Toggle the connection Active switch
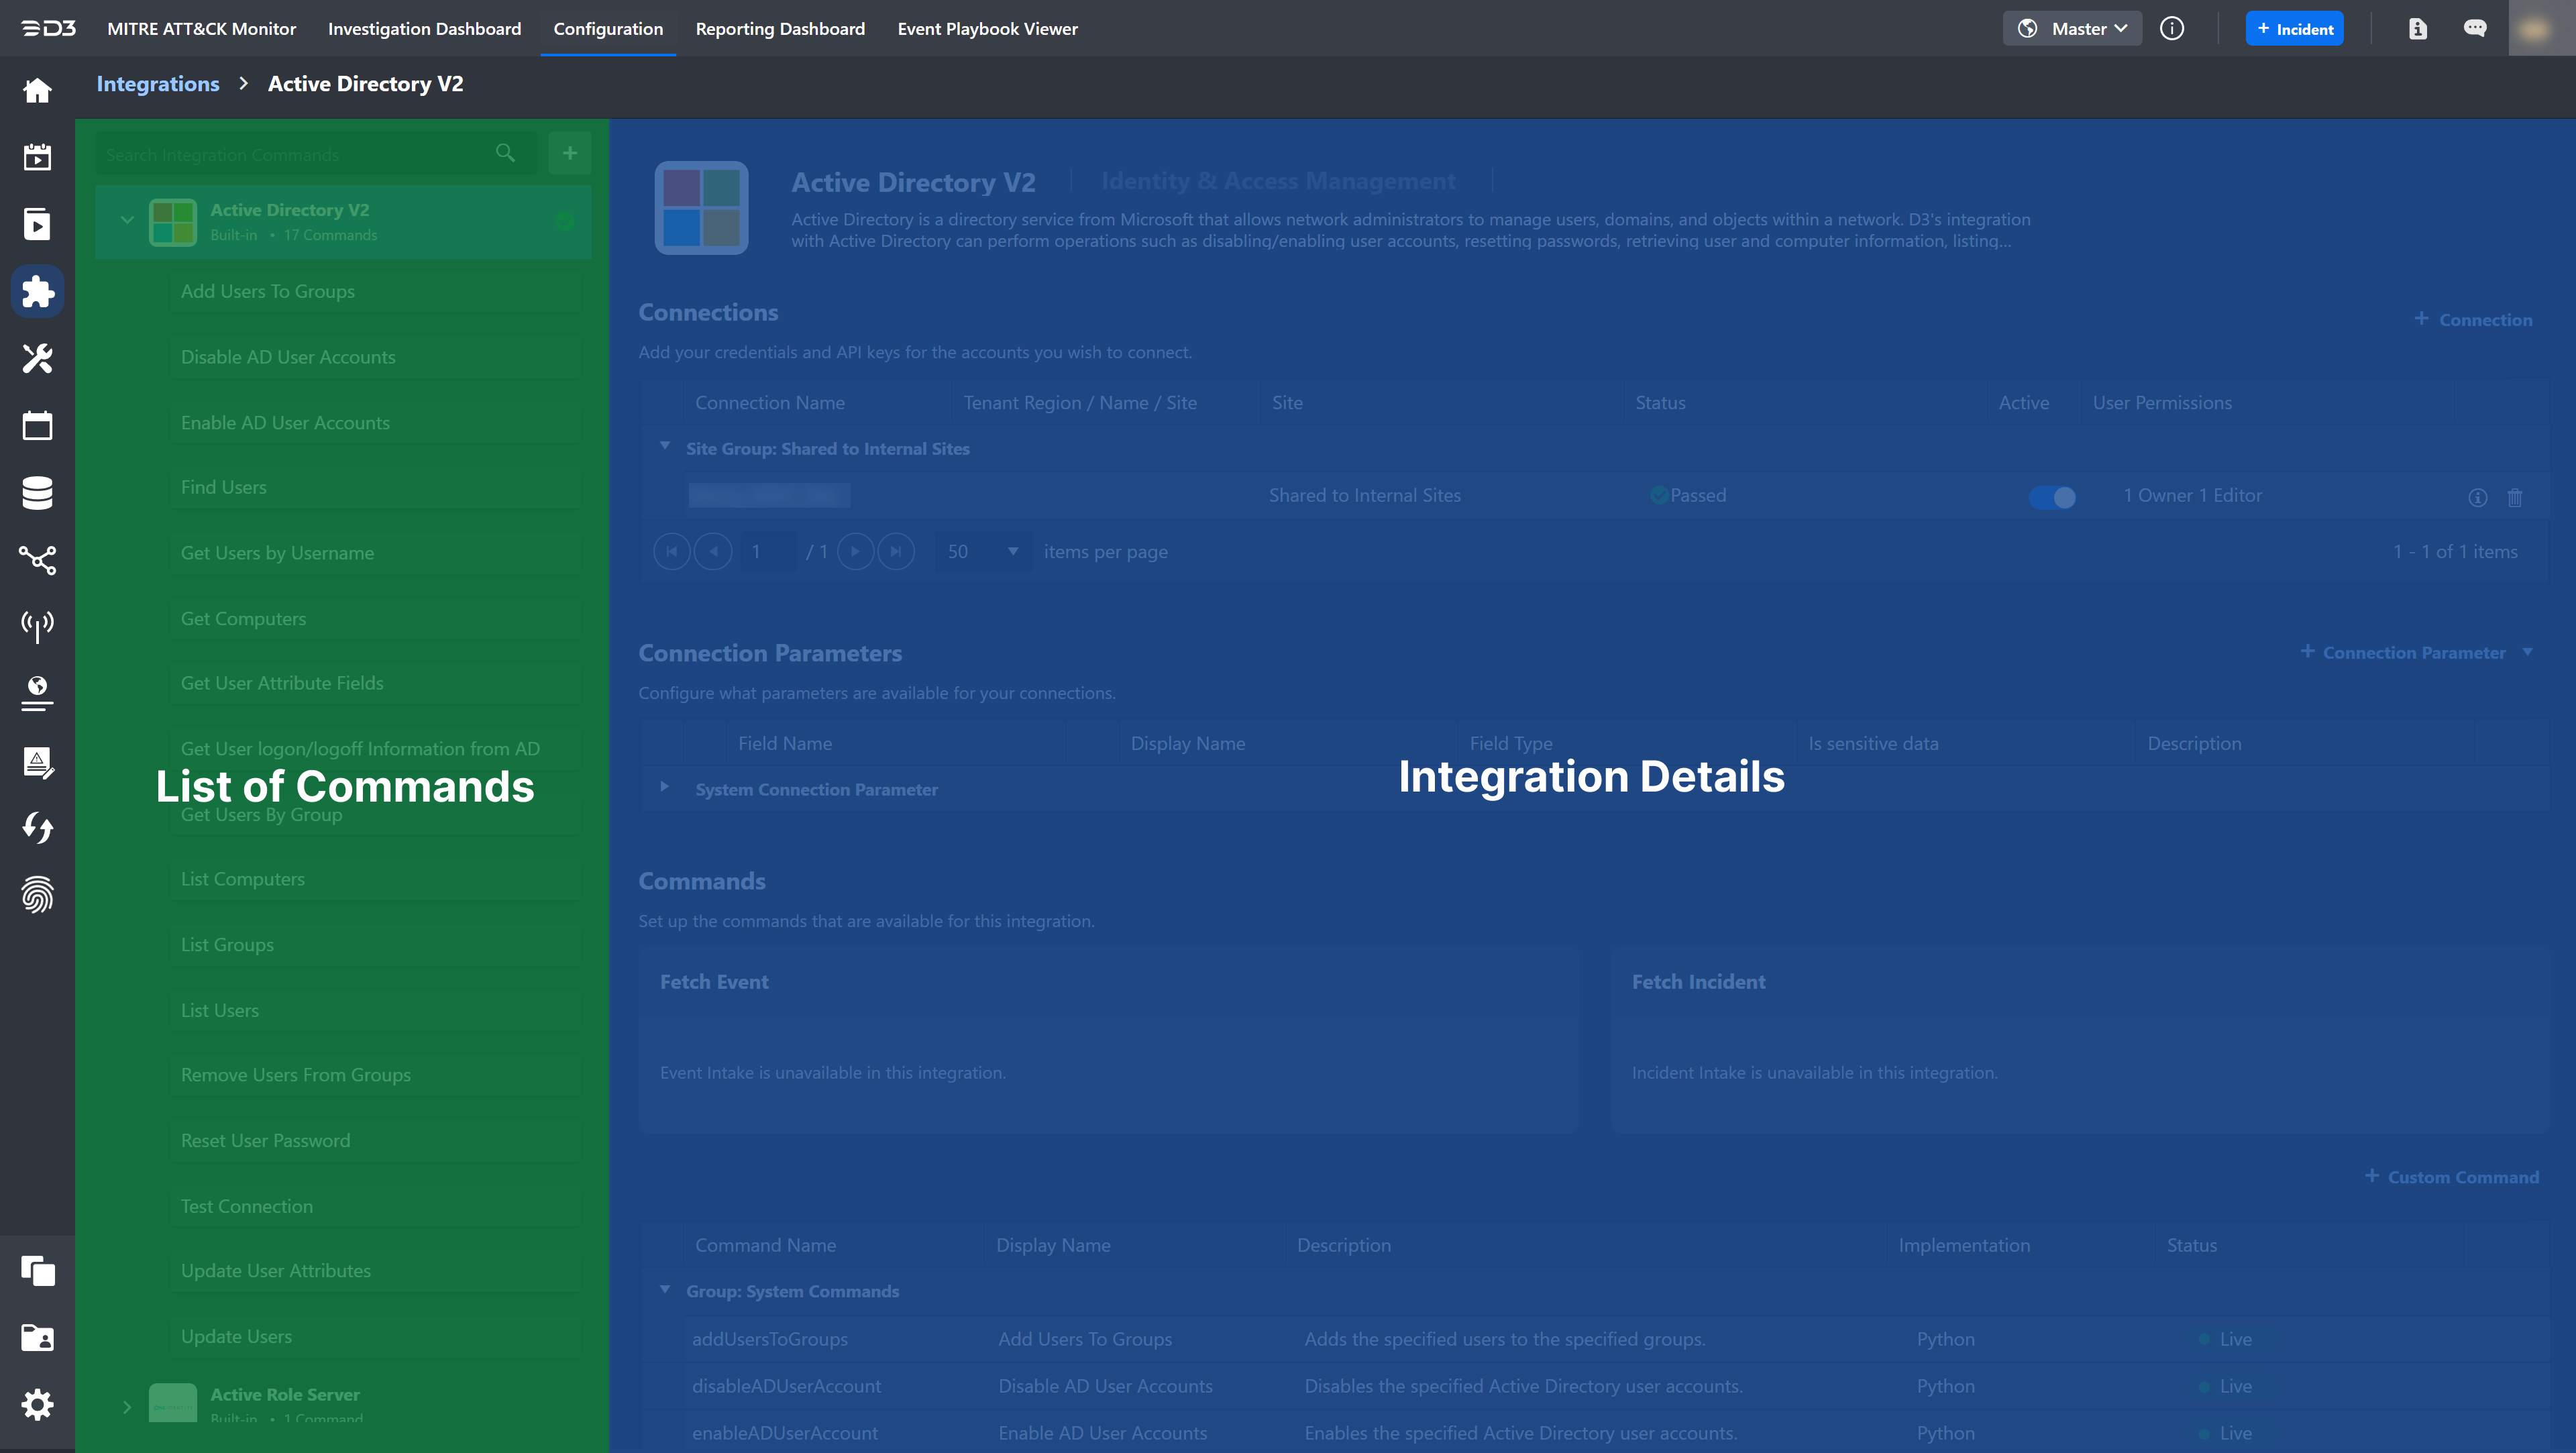Screen dimensions: 2576x1453 (x=2052, y=497)
